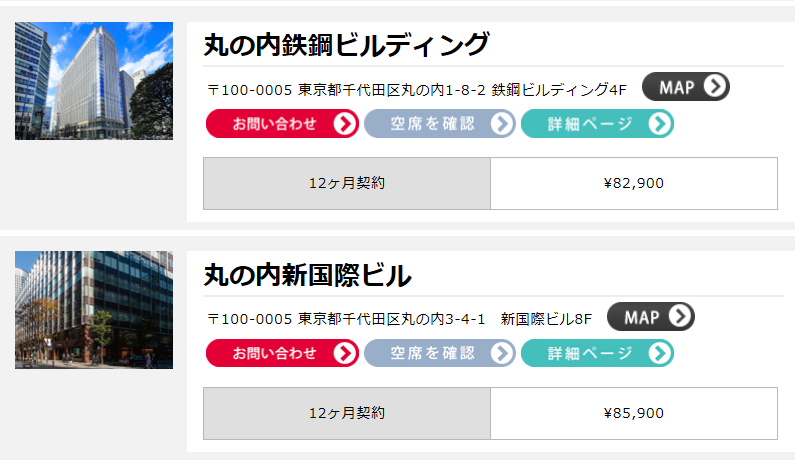Open 詳細ページ for 丸の内新国際ビル
The image size is (795, 463).
tap(597, 353)
